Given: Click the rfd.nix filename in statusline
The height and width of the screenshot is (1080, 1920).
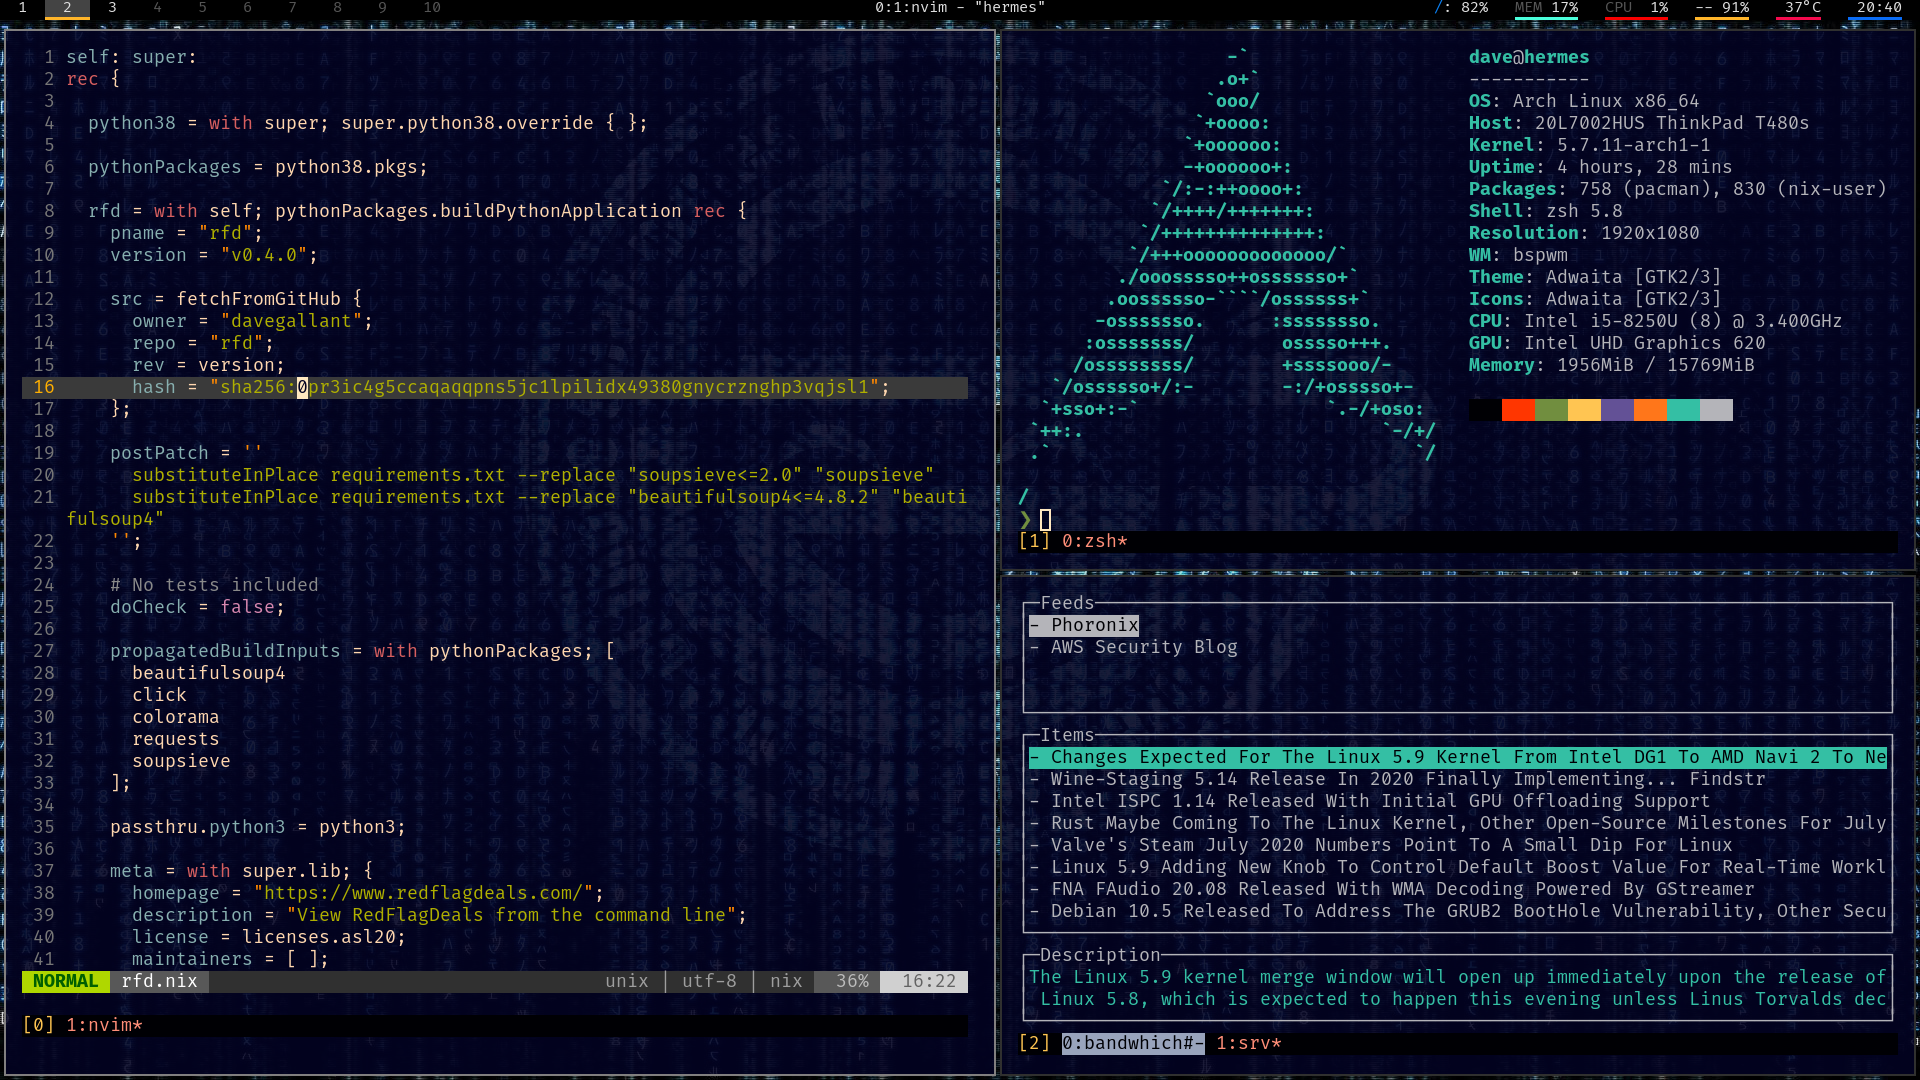Looking at the screenshot, I should 160,981.
